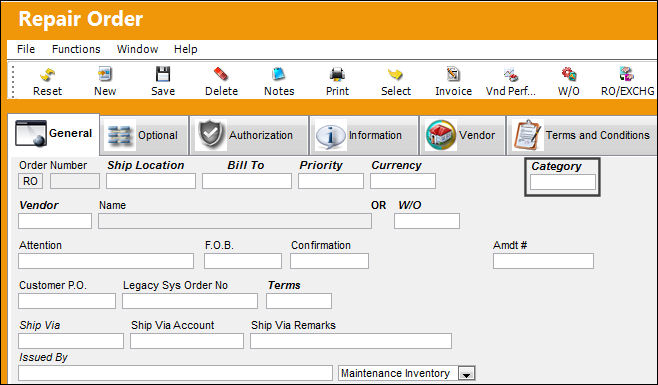Expand the Maintenance Inventory dropdown
The height and width of the screenshot is (385, 658).
(x=466, y=373)
